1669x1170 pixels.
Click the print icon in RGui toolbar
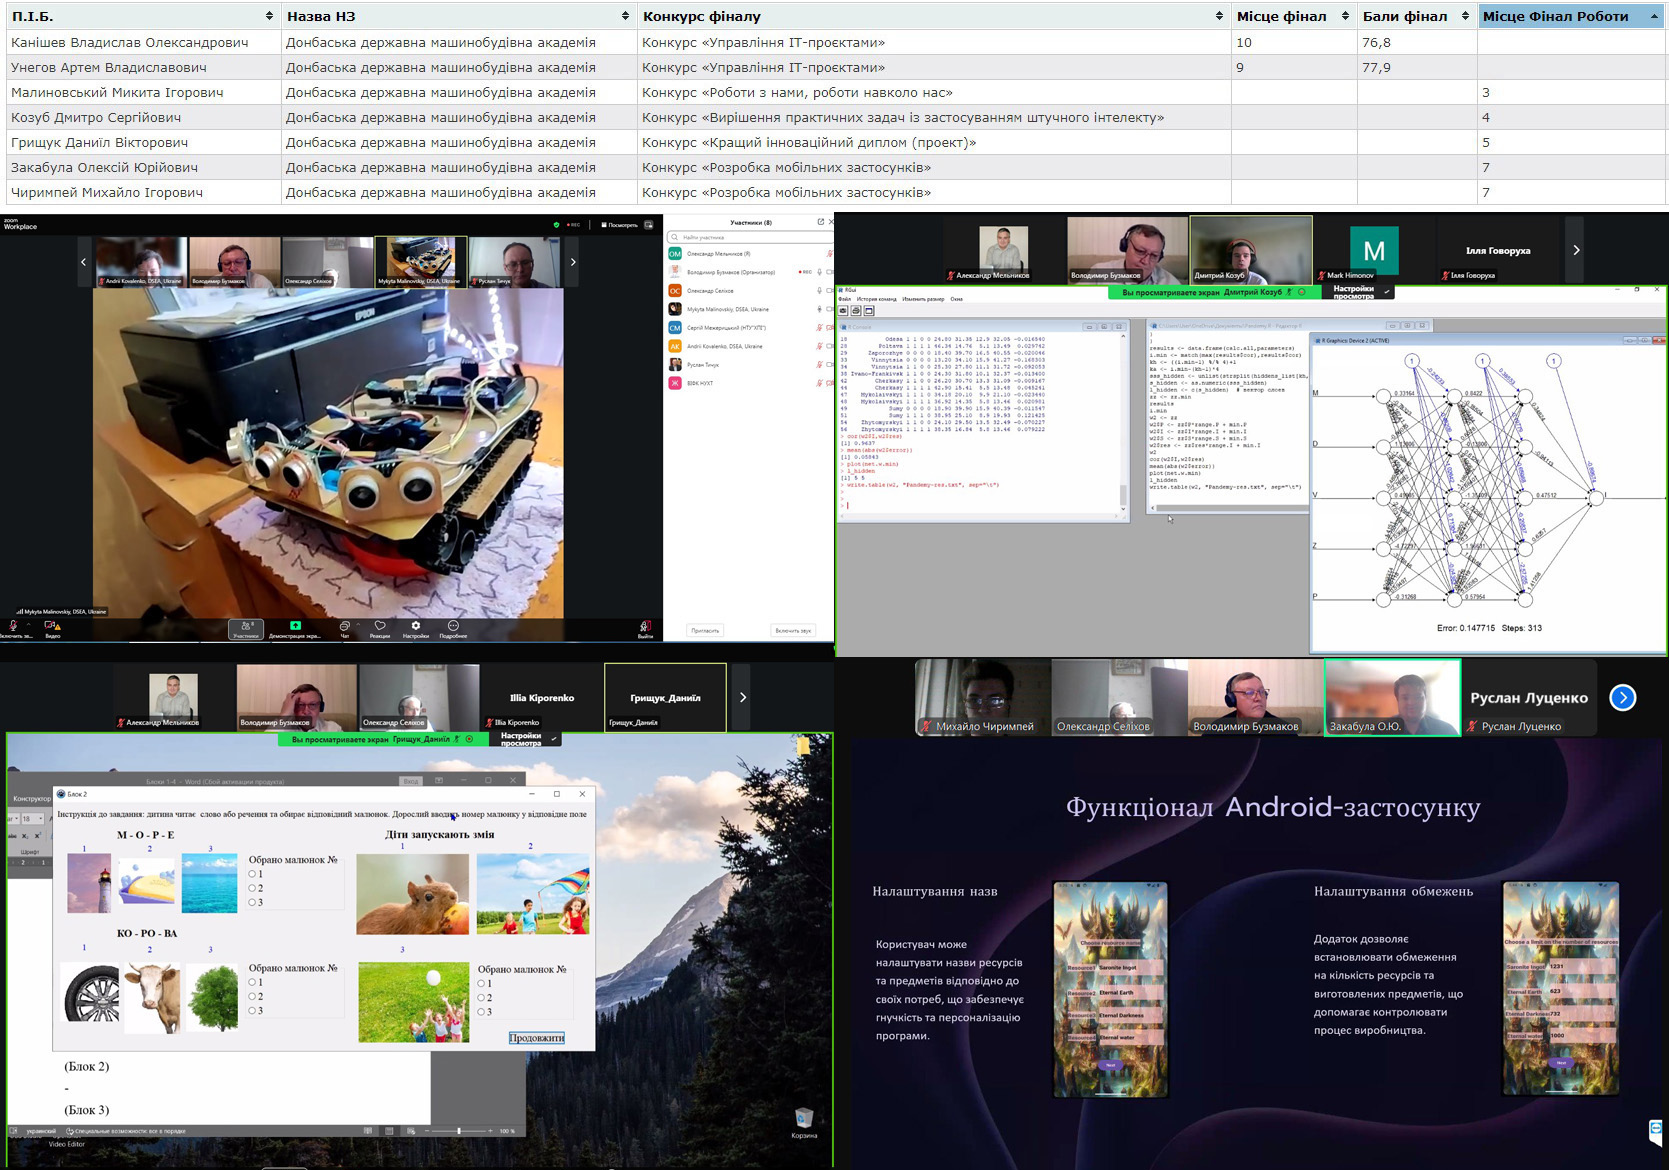click(856, 311)
